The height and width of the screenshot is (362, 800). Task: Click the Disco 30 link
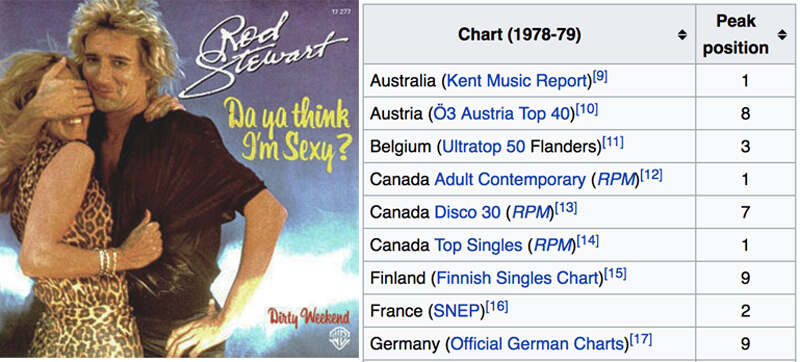pyautogui.click(x=467, y=212)
